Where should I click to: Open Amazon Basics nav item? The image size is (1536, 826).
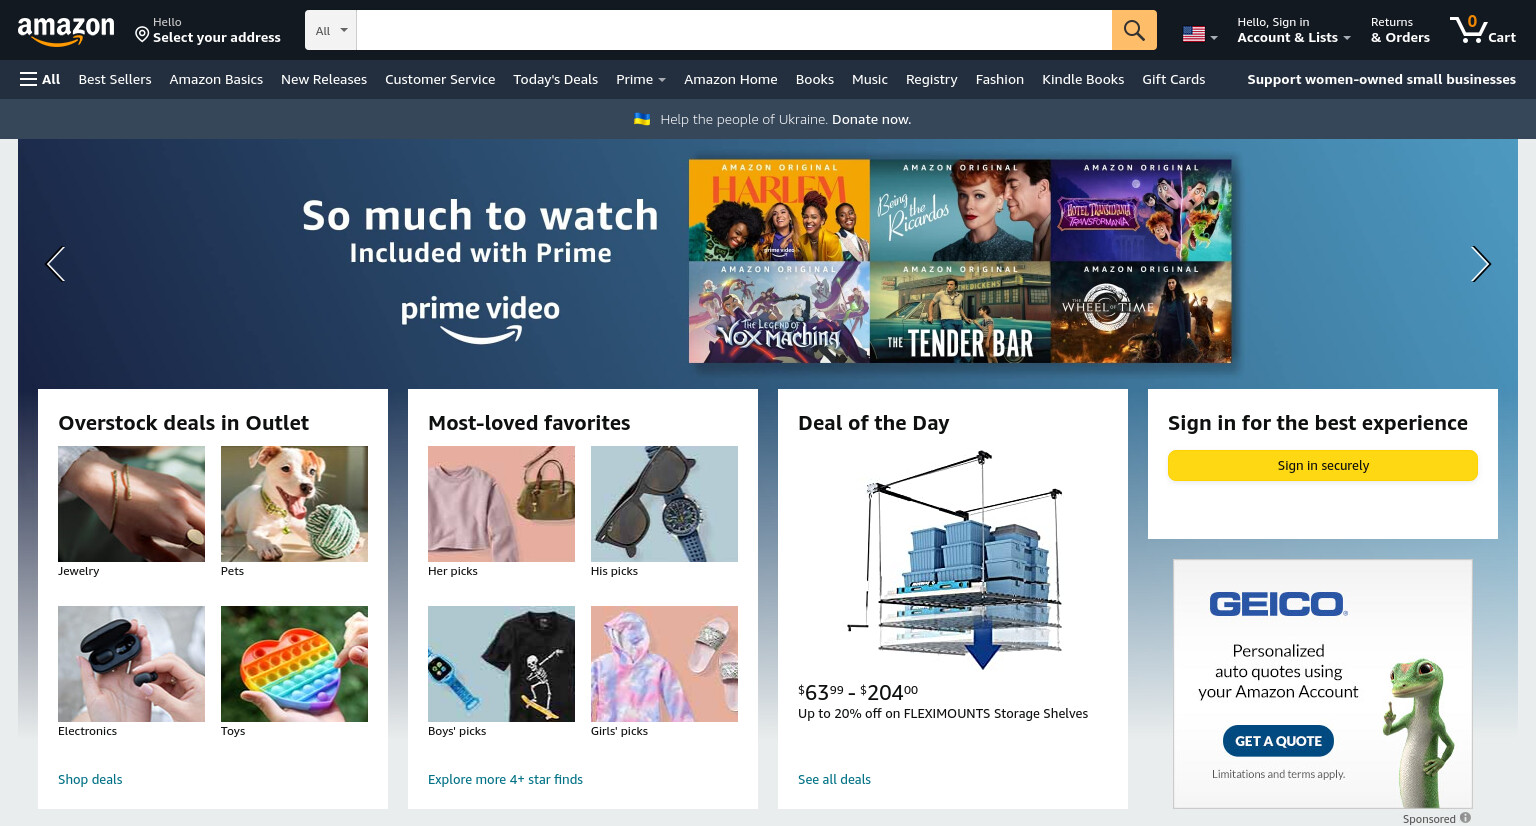(x=216, y=79)
